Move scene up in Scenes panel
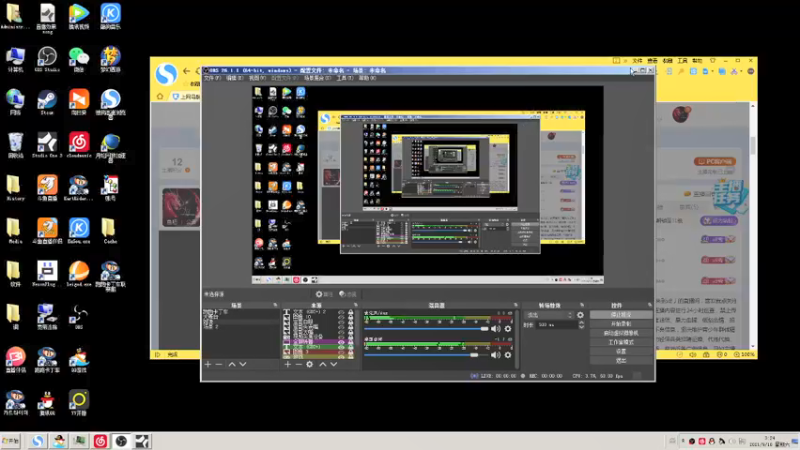Image resolution: width=800 pixels, height=450 pixels. point(232,364)
